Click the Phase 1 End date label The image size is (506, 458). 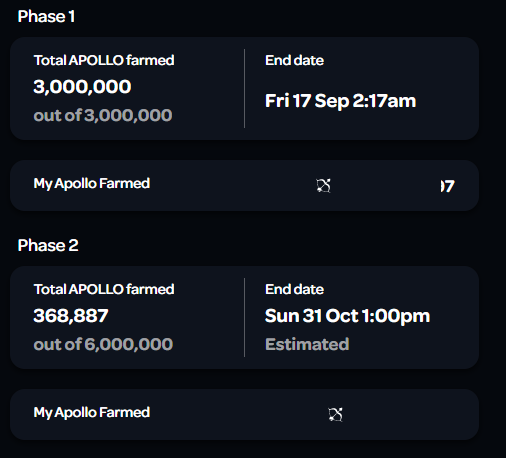[294, 60]
